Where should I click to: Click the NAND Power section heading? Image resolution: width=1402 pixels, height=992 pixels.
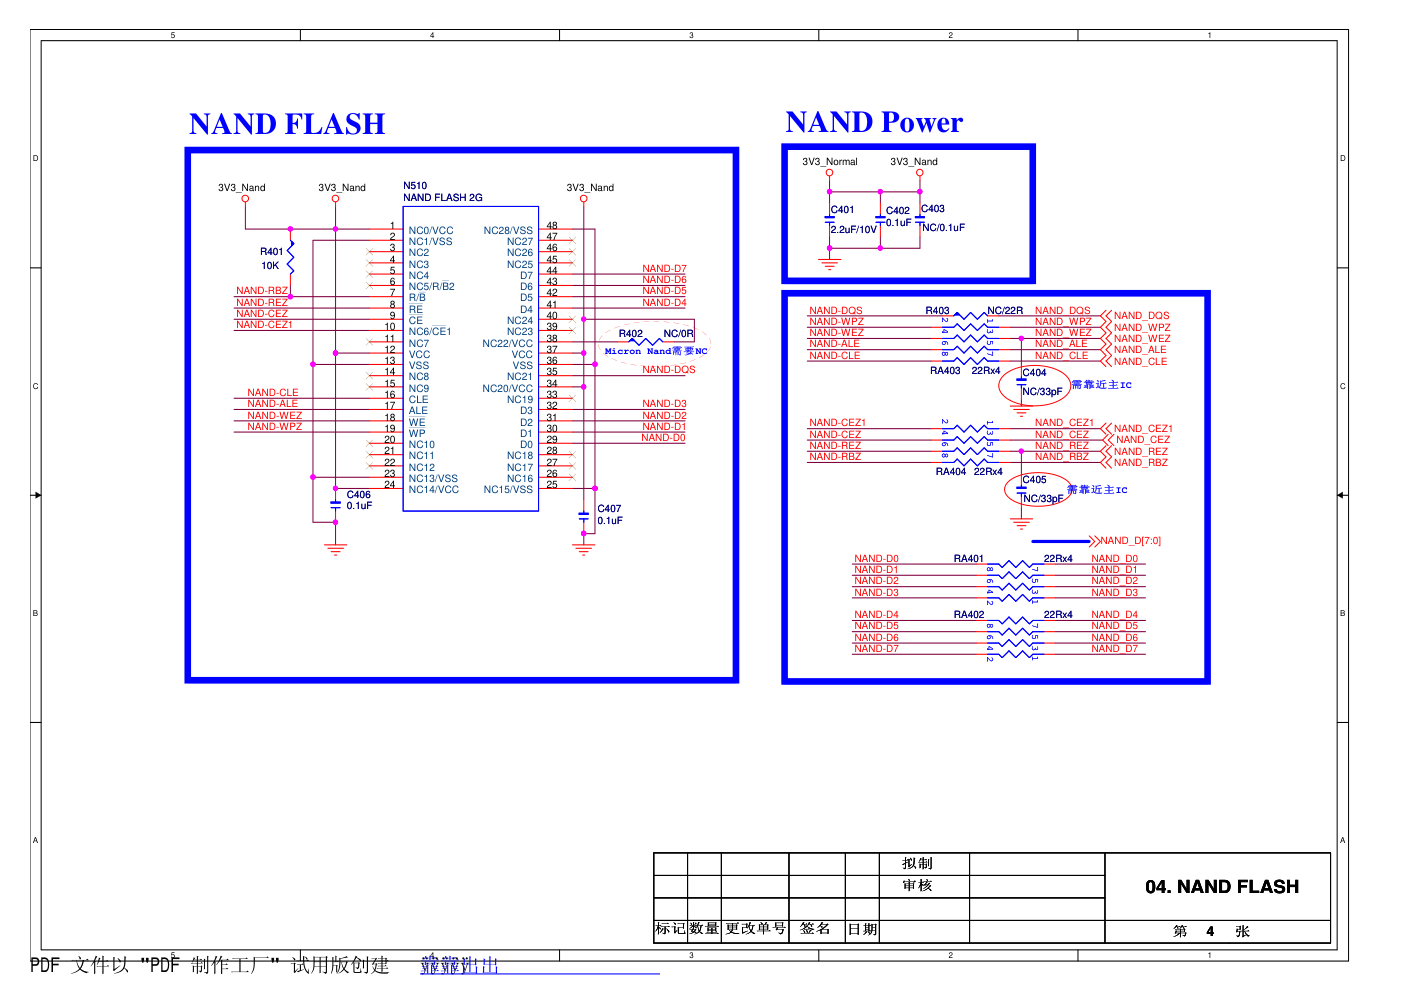[873, 122]
